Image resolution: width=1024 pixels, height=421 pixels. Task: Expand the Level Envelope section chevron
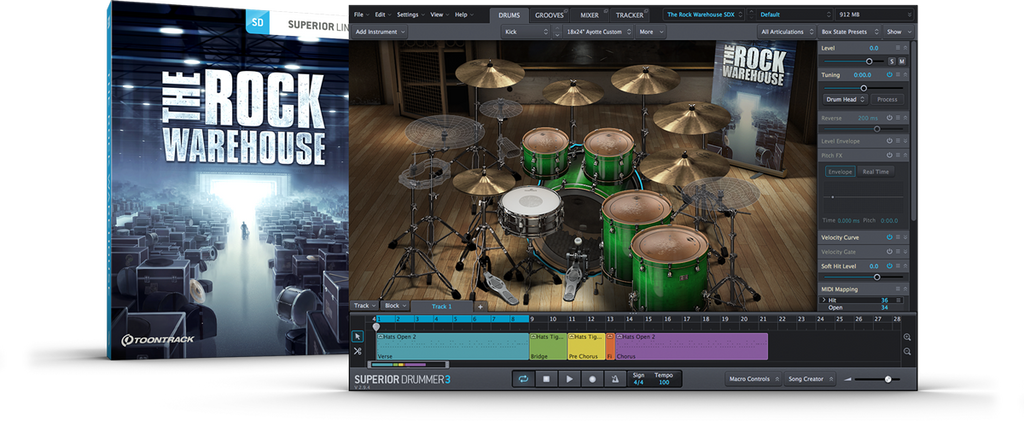[904, 141]
